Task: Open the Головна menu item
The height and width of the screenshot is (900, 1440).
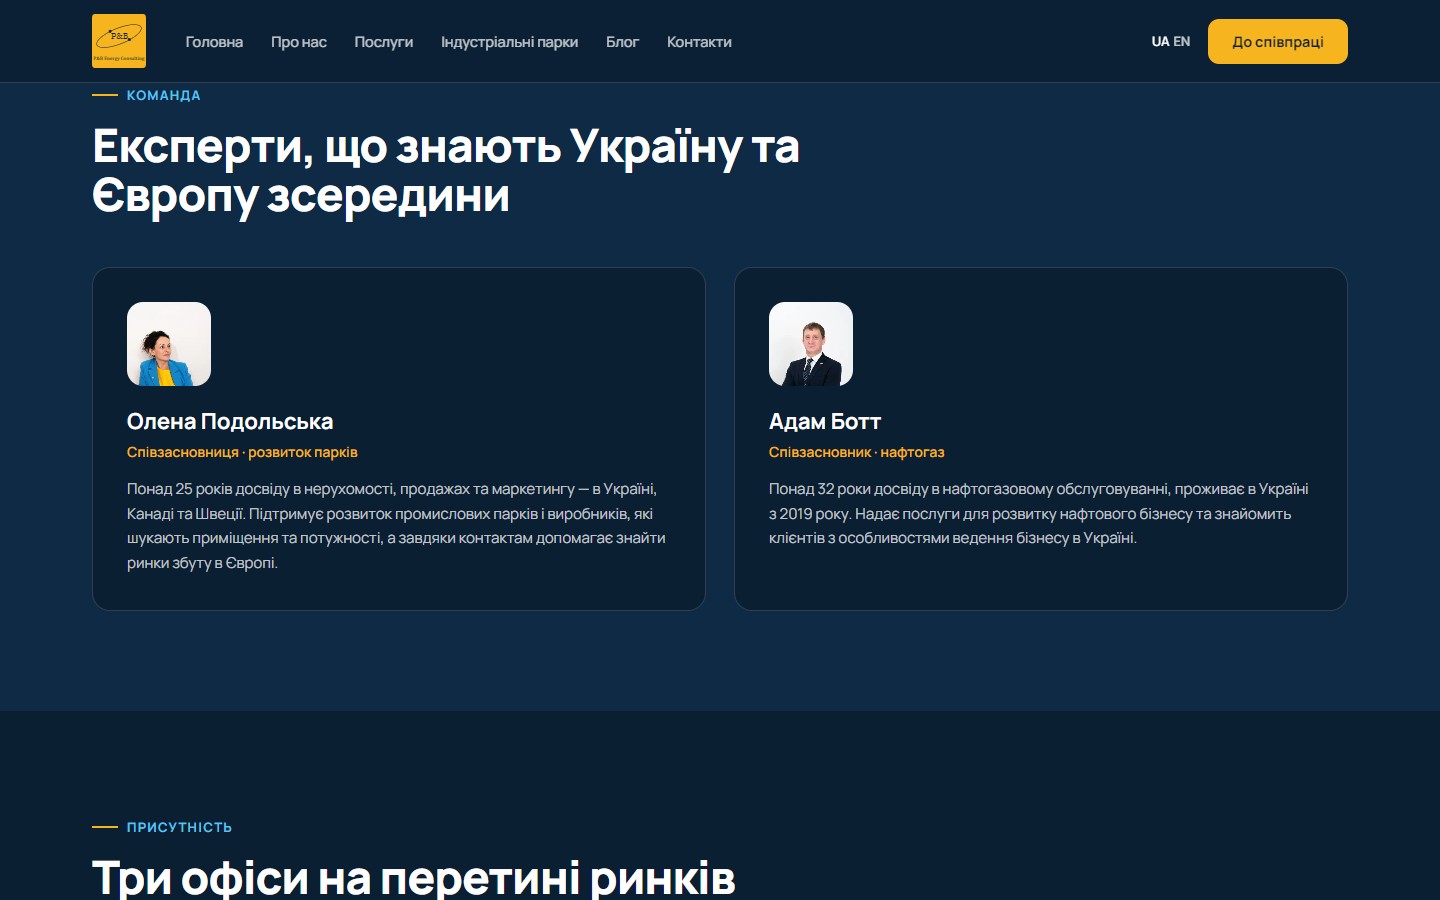Action: pyautogui.click(x=214, y=42)
